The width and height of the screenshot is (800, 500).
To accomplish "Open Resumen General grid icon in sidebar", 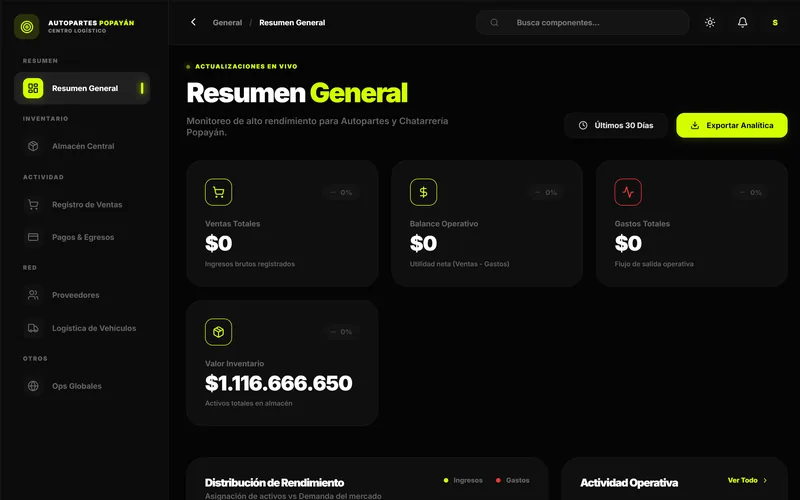I will (33, 88).
